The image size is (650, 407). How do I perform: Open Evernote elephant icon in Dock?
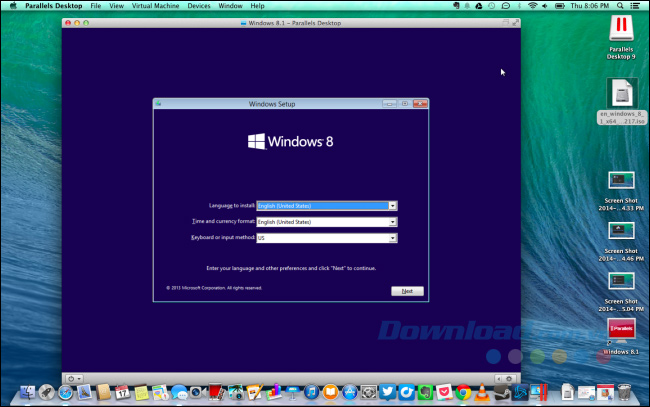click(x=425, y=392)
